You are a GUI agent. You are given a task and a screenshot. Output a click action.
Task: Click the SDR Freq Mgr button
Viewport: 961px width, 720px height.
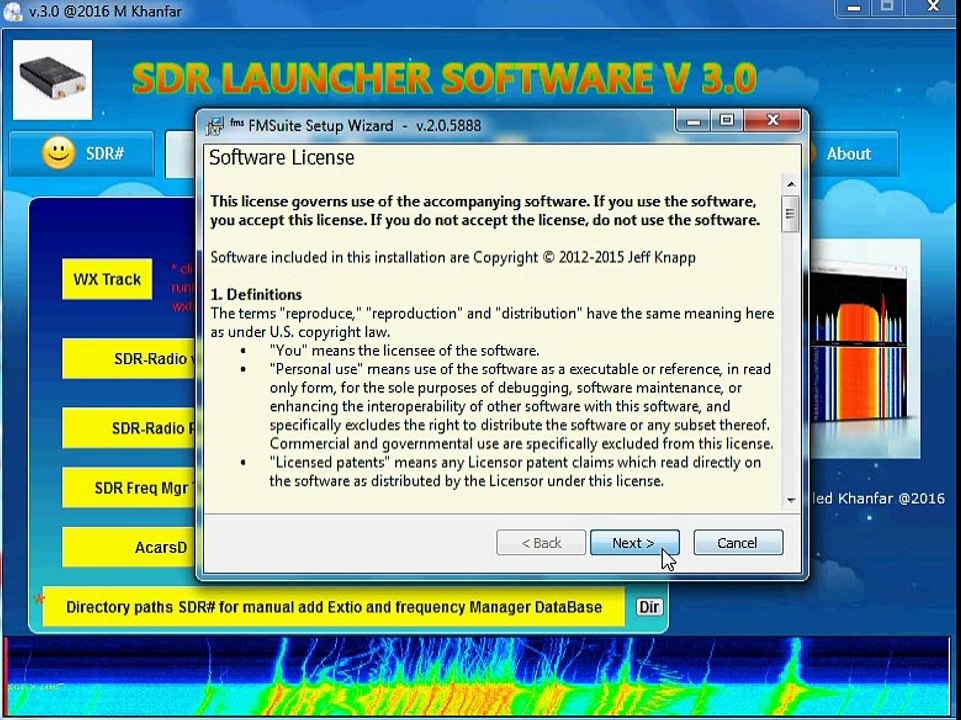tap(129, 488)
